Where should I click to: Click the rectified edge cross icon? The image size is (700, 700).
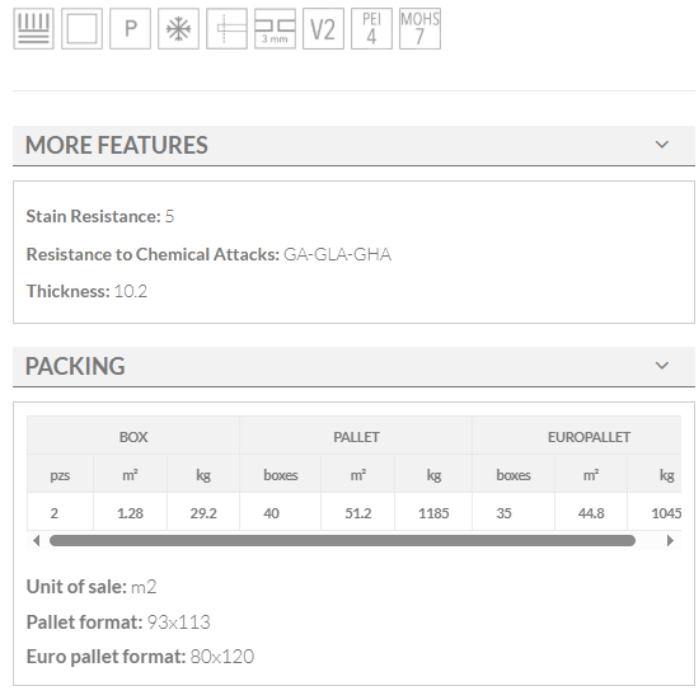click(x=226, y=29)
